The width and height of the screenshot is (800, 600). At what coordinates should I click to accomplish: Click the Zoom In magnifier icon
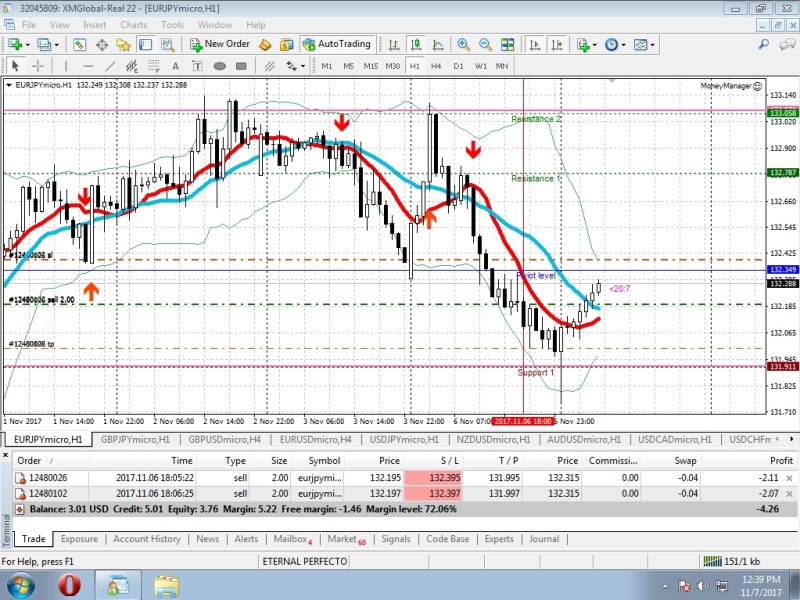coord(464,44)
